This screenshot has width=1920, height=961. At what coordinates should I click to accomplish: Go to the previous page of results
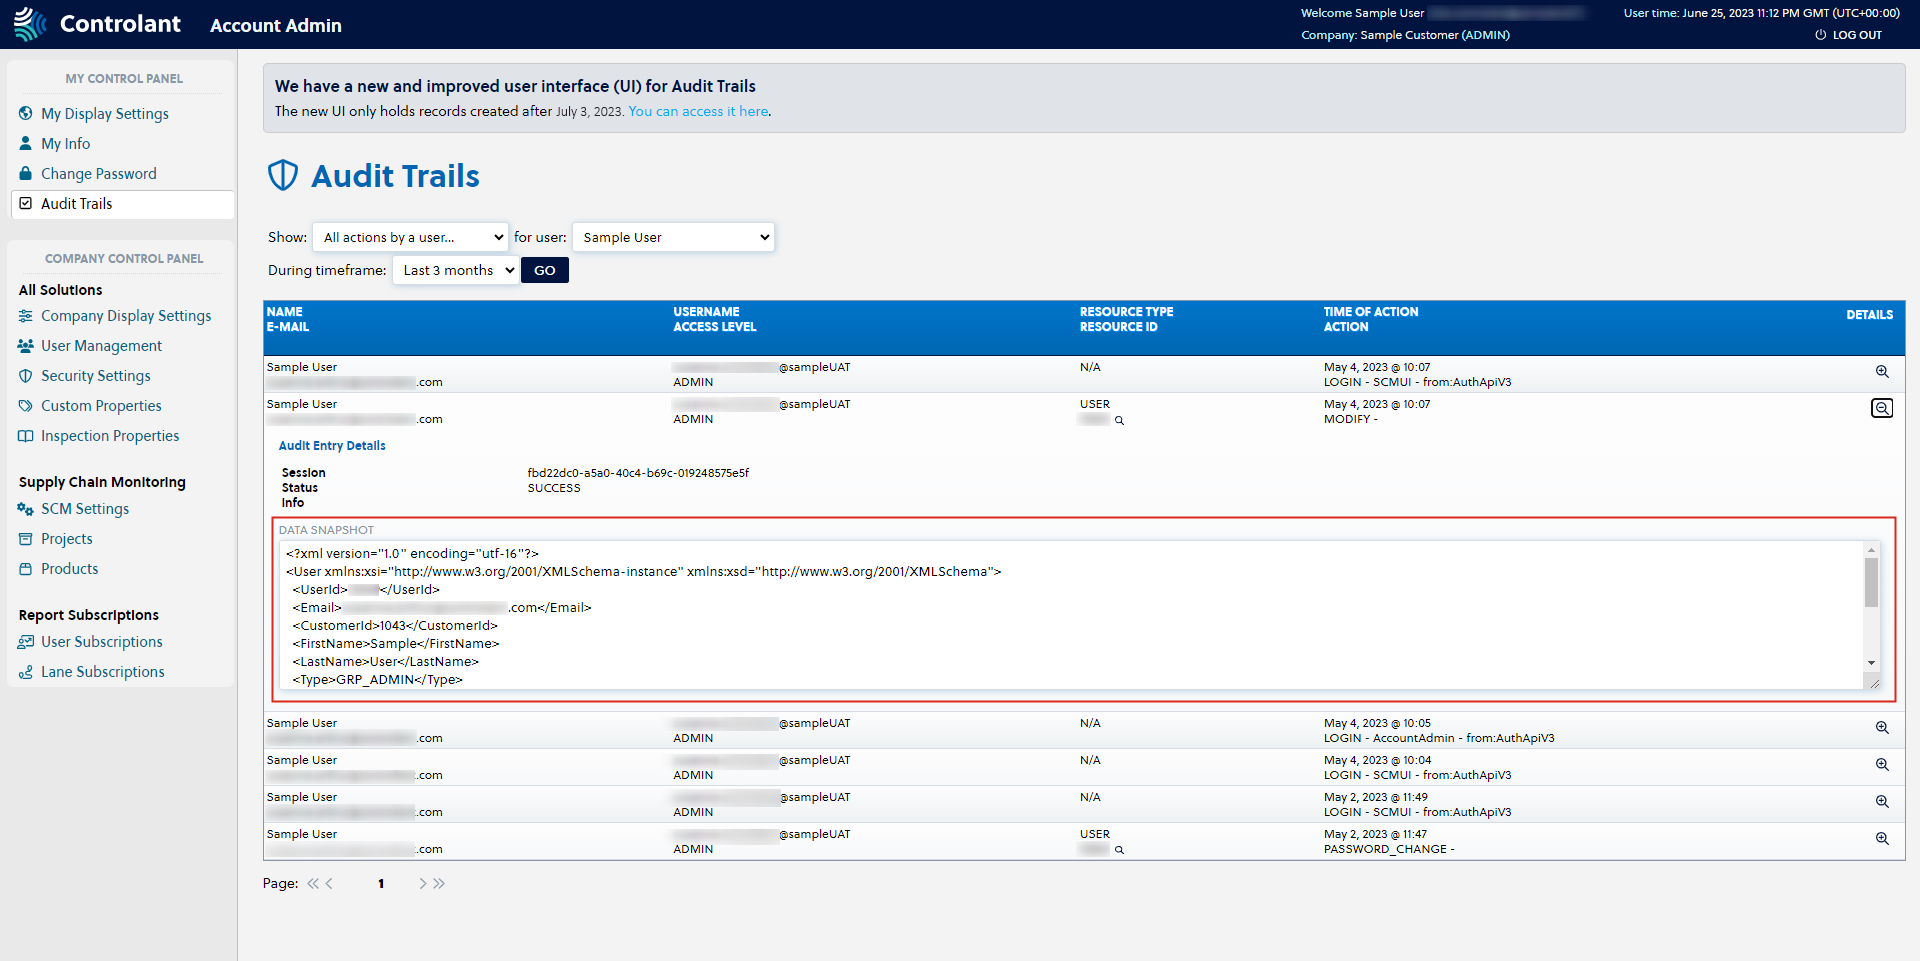tap(329, 883)
